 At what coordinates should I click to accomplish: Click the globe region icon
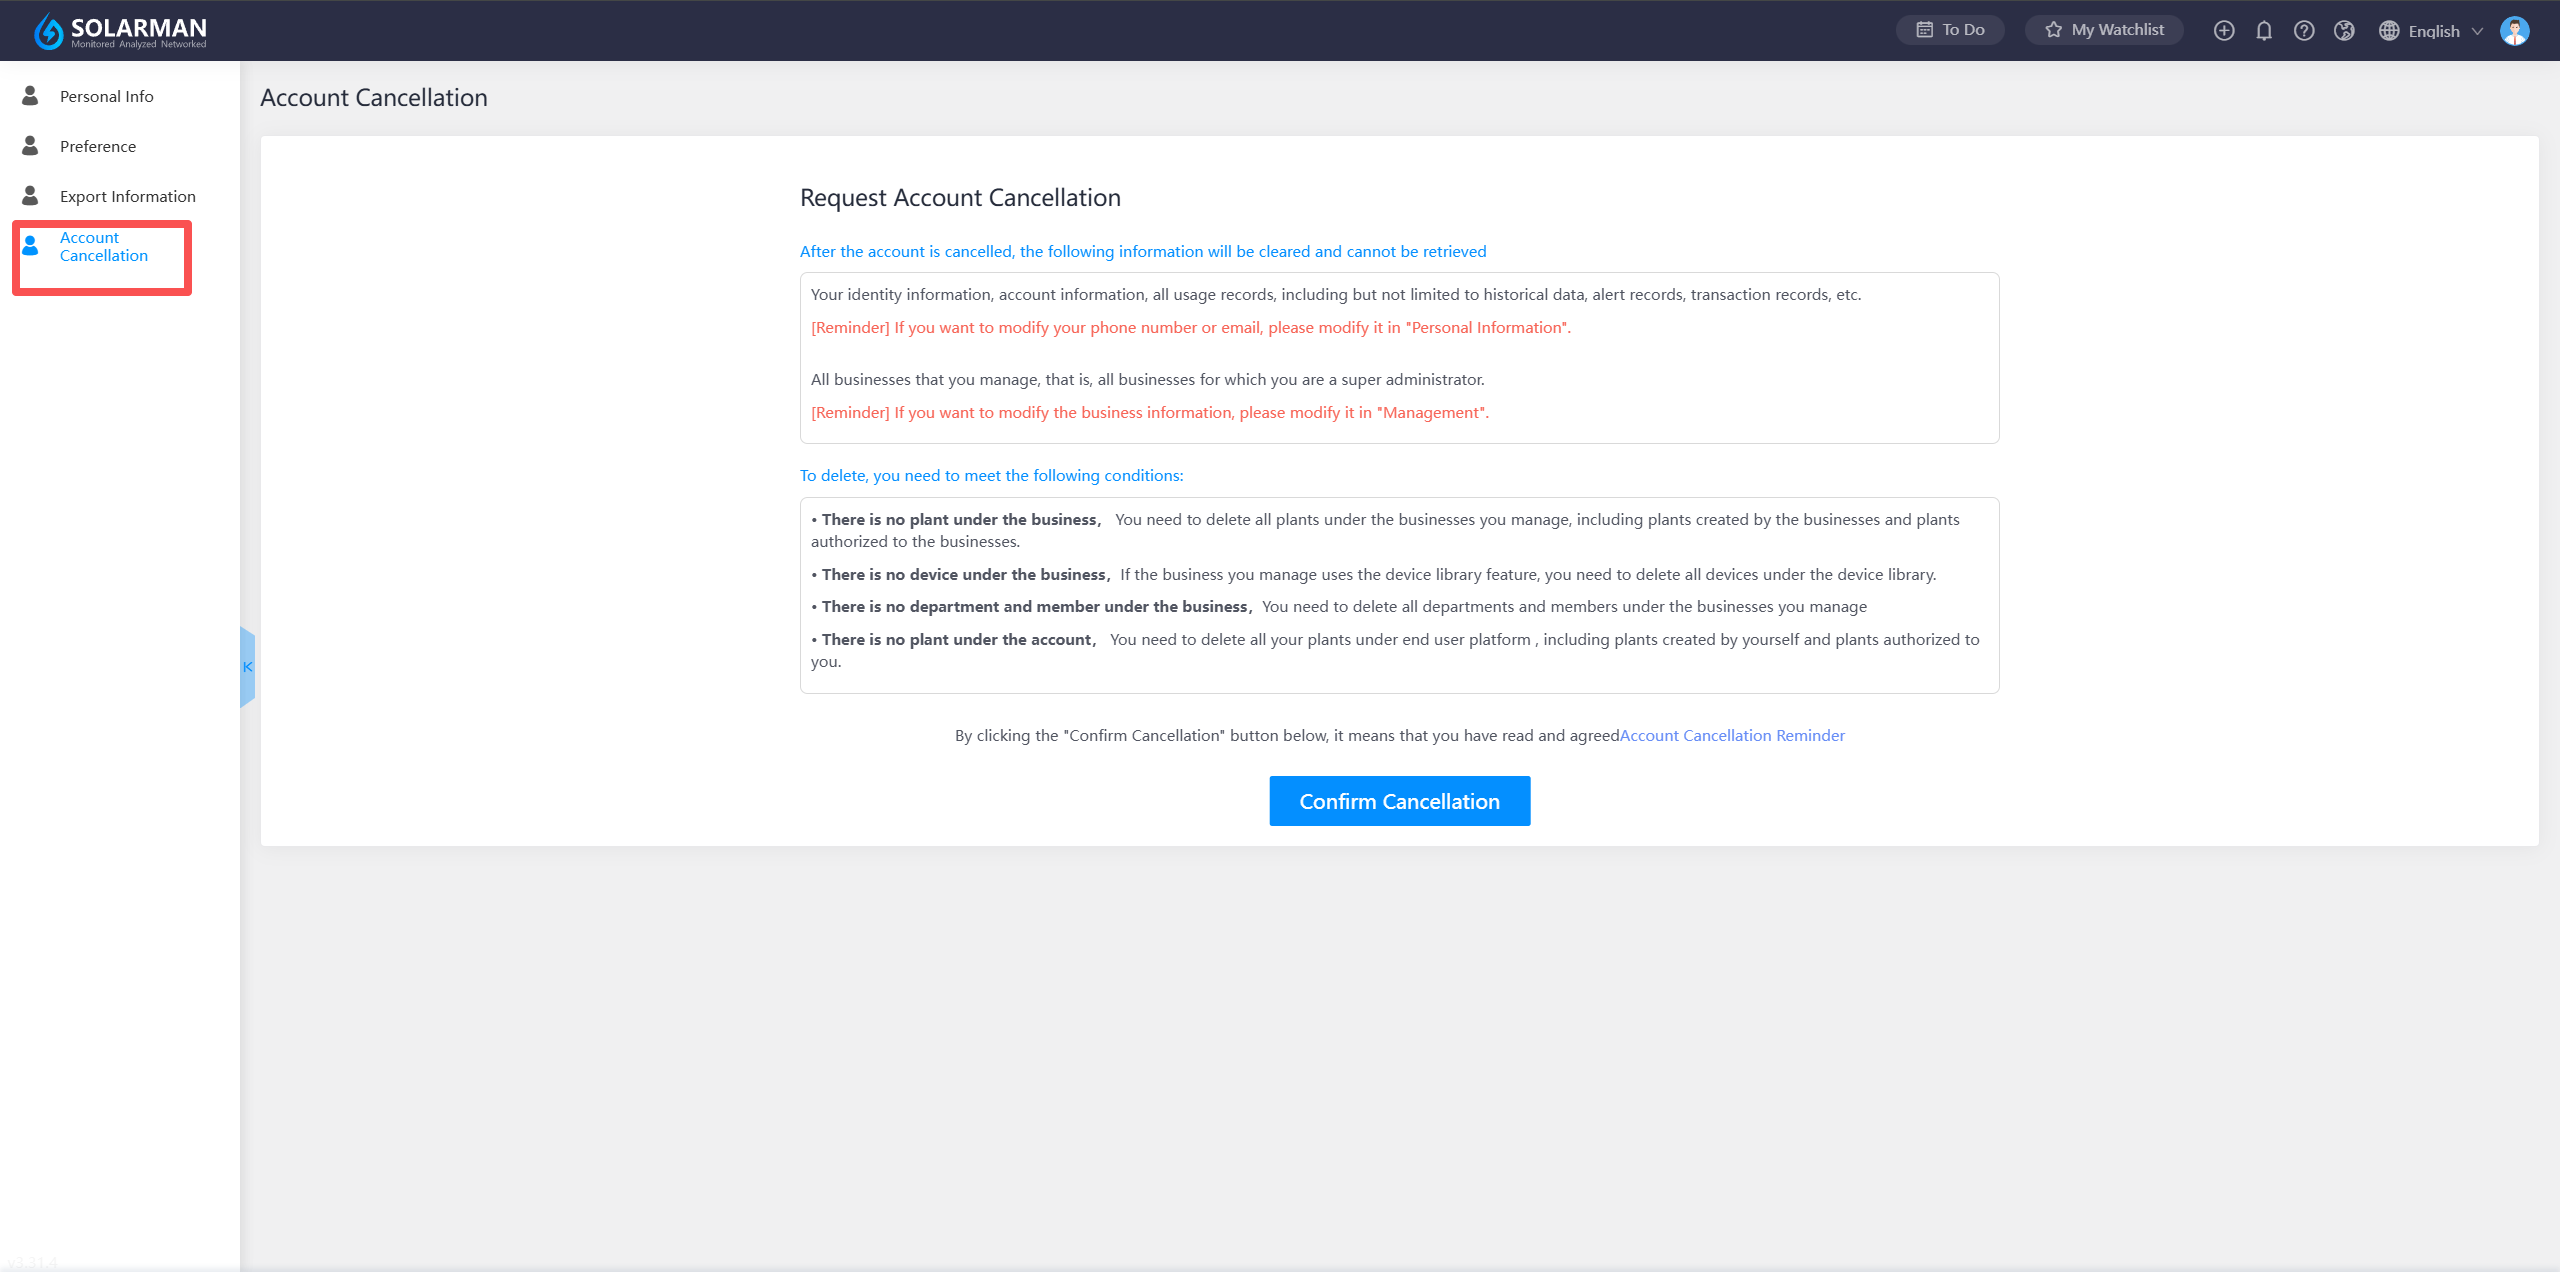click(x=2344, y=31)
